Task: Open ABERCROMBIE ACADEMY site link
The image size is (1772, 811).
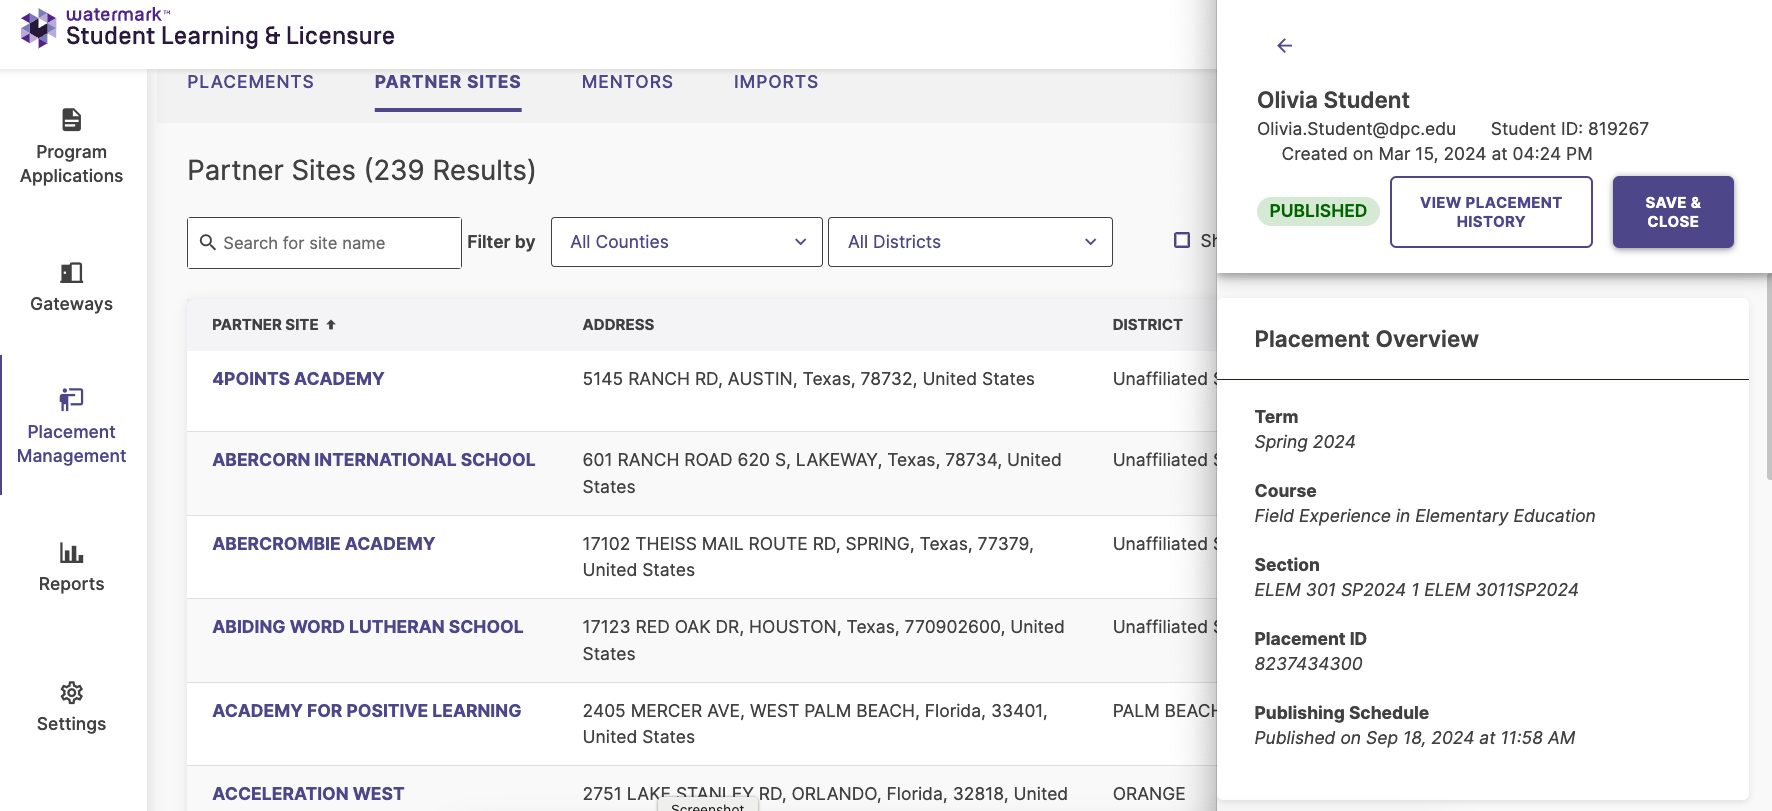Action: point(323,544)
